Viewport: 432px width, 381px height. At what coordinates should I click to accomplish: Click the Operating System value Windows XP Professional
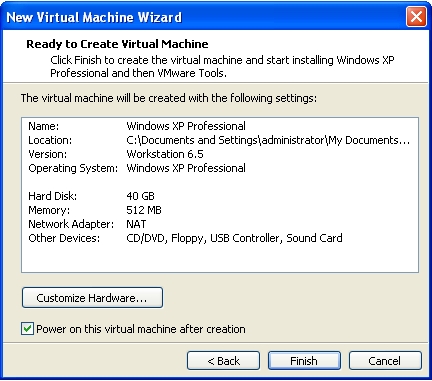click(186, 168)
